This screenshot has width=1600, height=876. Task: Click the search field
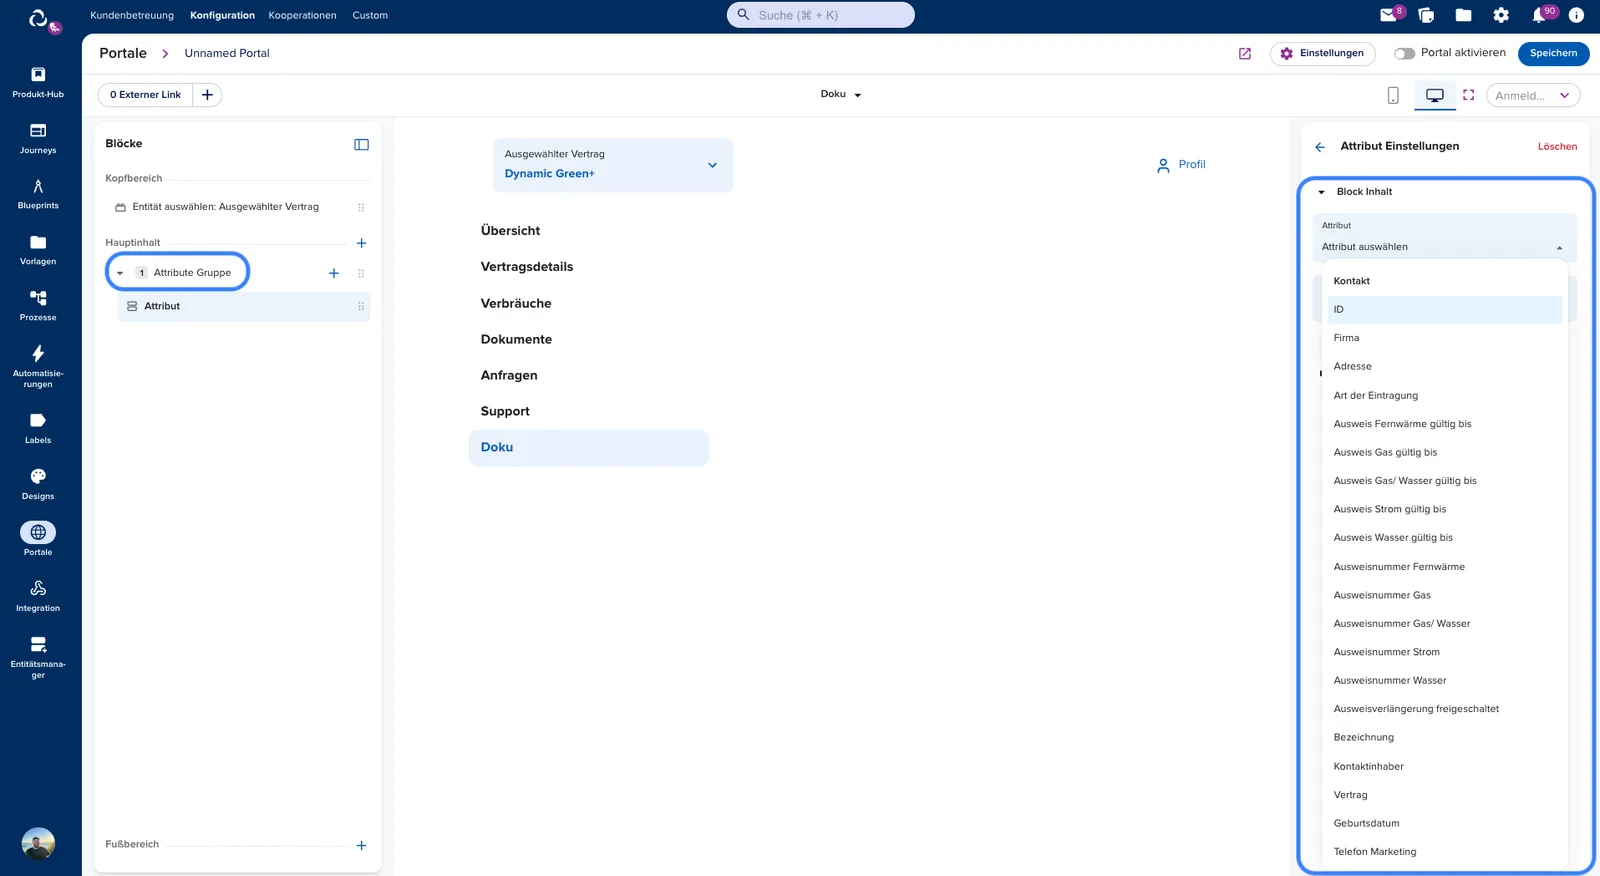click(x=821, y=15)
